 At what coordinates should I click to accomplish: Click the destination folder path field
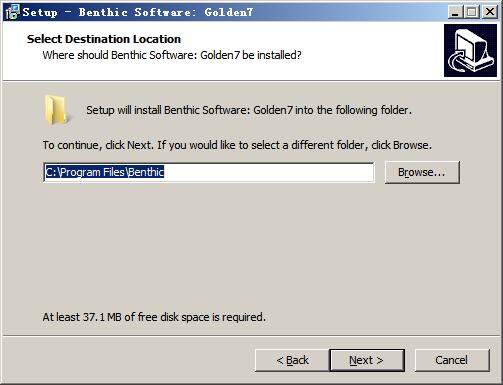[x=209, y=172]
